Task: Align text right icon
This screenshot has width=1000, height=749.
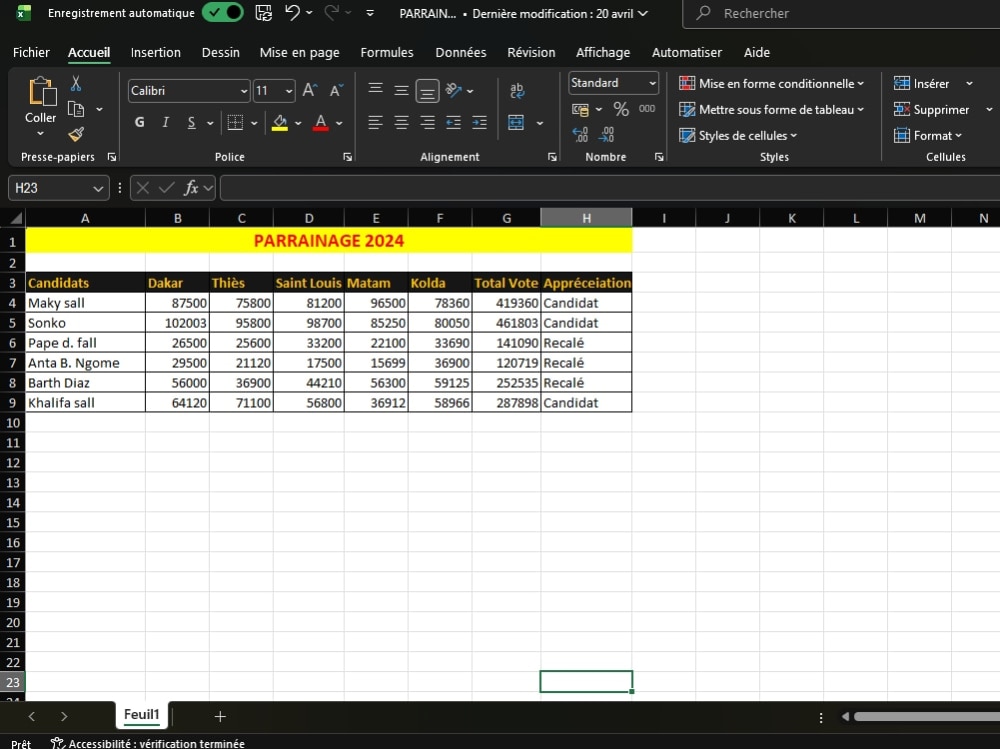Action: coord(427,122)
